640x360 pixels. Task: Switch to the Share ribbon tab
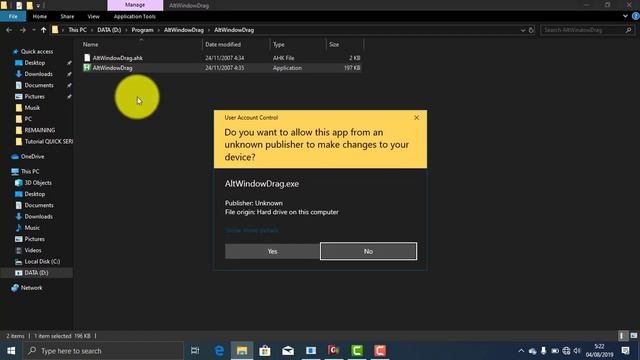[x=67, y=16]
